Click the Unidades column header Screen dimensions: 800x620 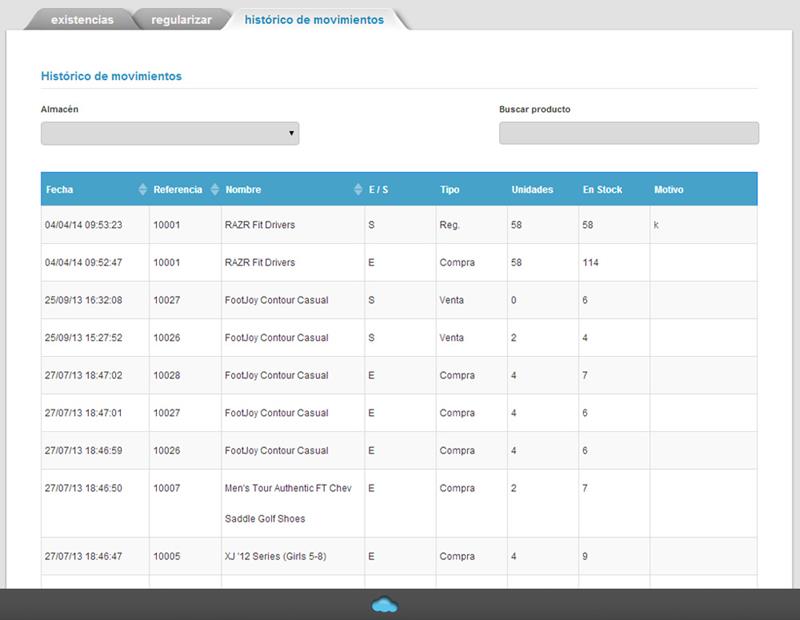pyautogui.click(x=532, y=190)
